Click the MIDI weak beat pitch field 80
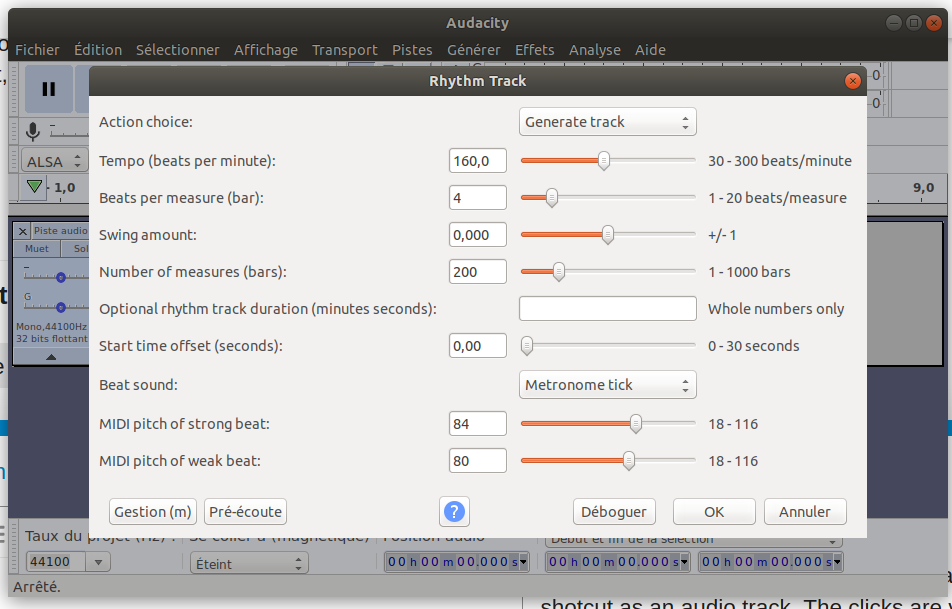Screen dimensions: 952x609 [478, 461]
